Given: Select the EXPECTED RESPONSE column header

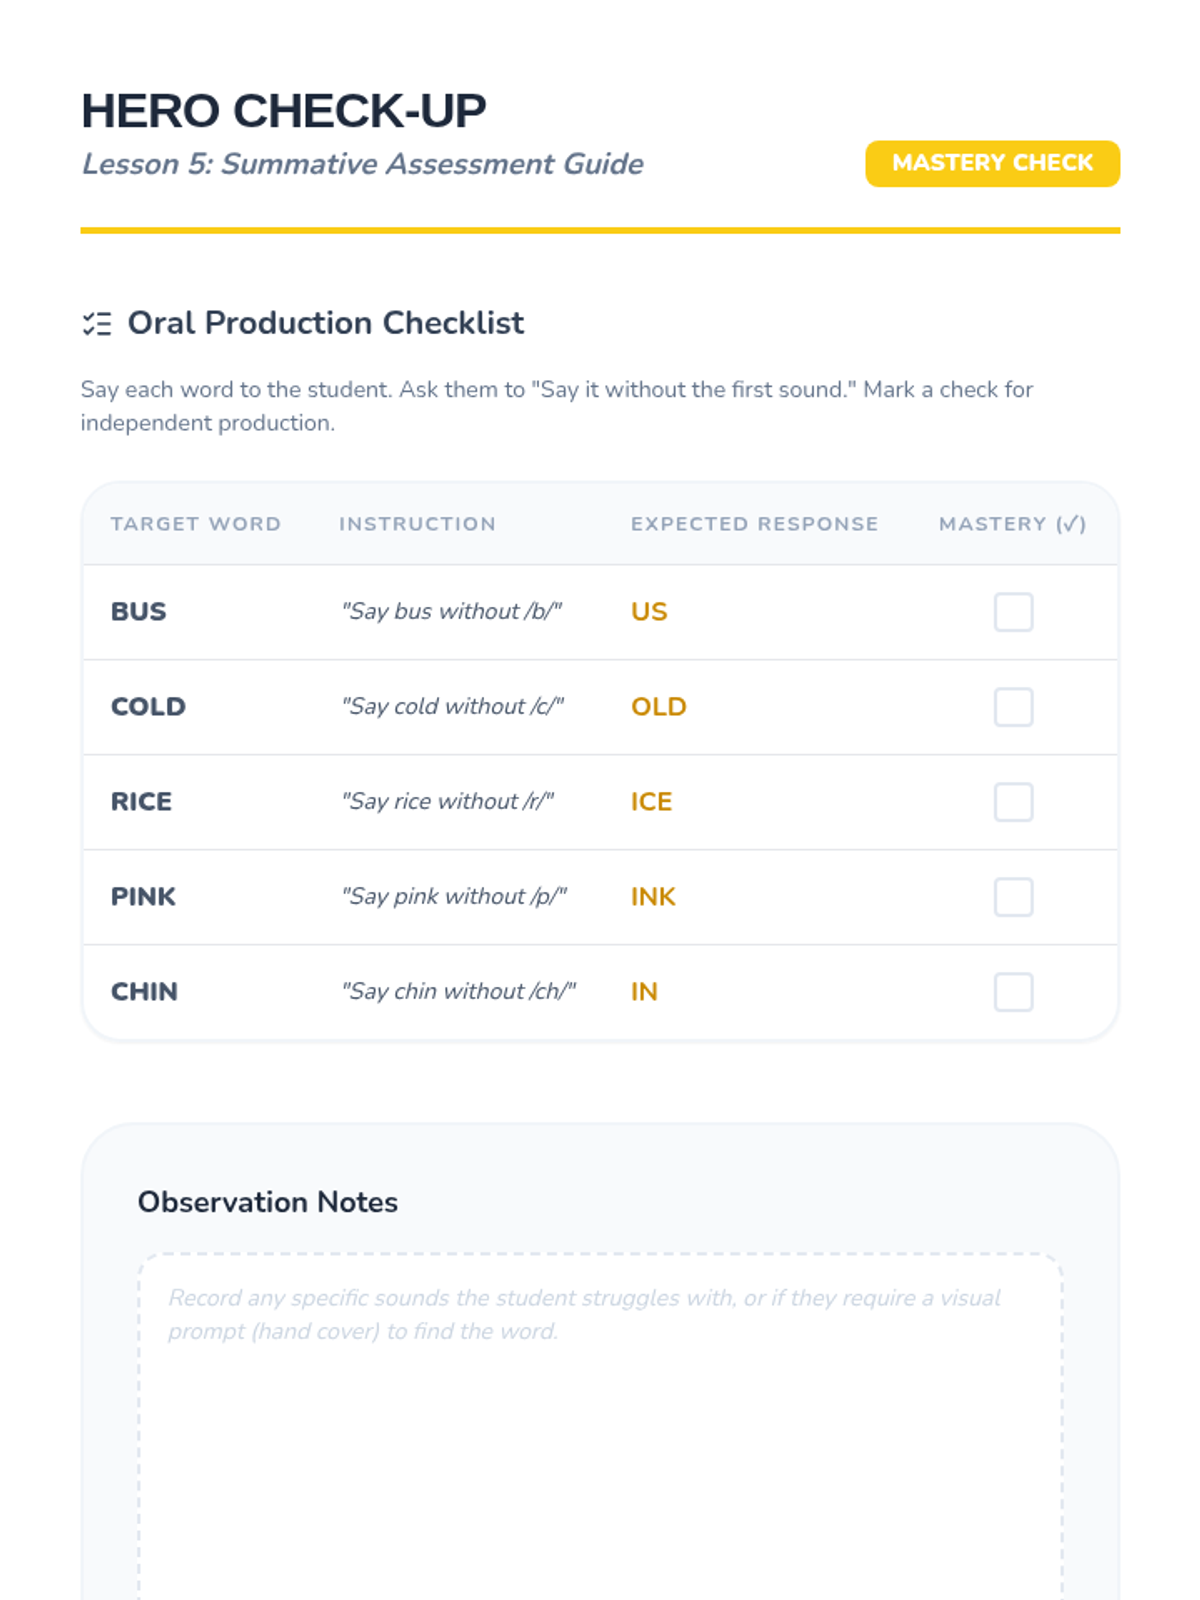Looking at the screenshot, I should pyautogui.click(x=754, y=524).
